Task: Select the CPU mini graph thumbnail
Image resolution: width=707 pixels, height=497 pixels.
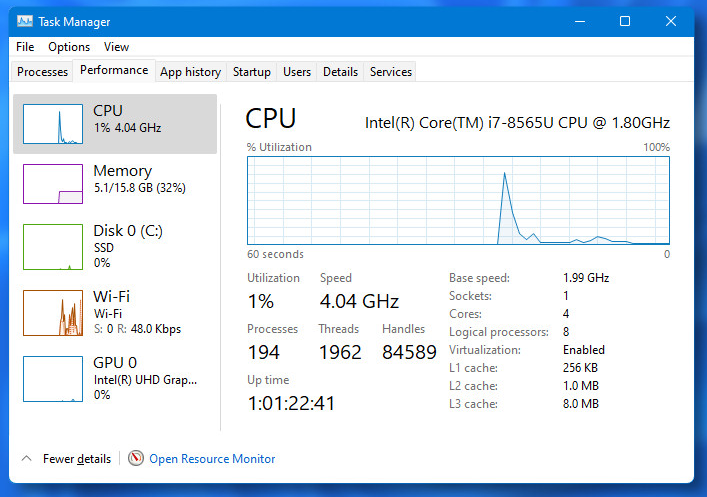Action: point(53,124)
